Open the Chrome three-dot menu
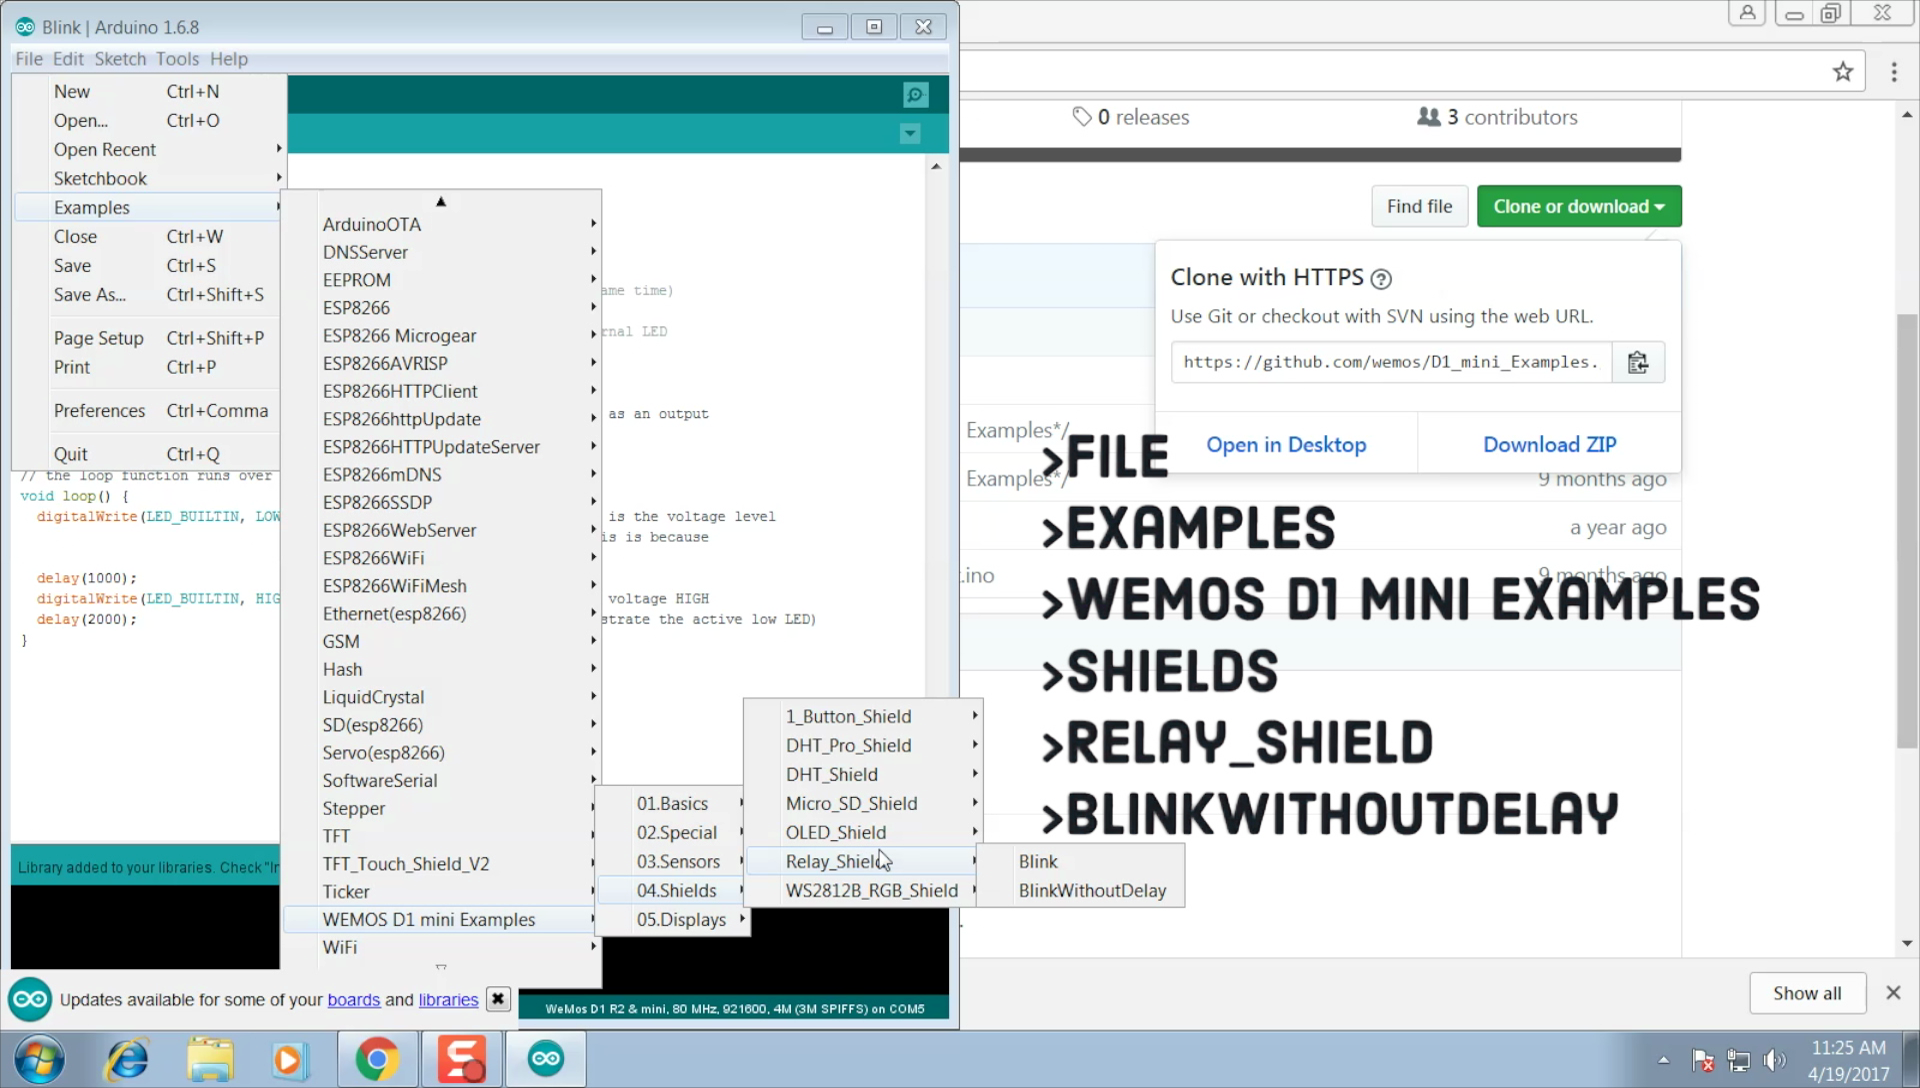The height and width of the screenshot is (1088, 1920). pyautogui.click(x=1893, y=72)
